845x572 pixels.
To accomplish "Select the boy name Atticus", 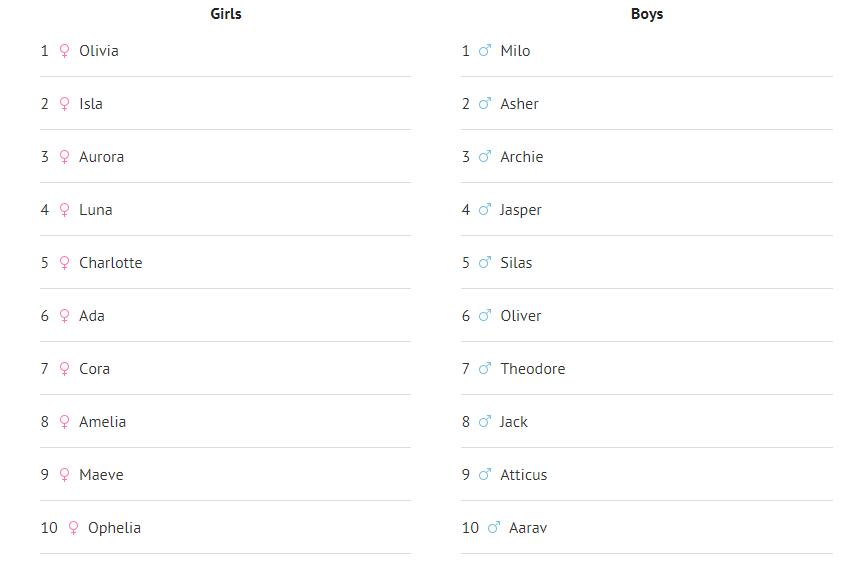I will tap(524, 475).
